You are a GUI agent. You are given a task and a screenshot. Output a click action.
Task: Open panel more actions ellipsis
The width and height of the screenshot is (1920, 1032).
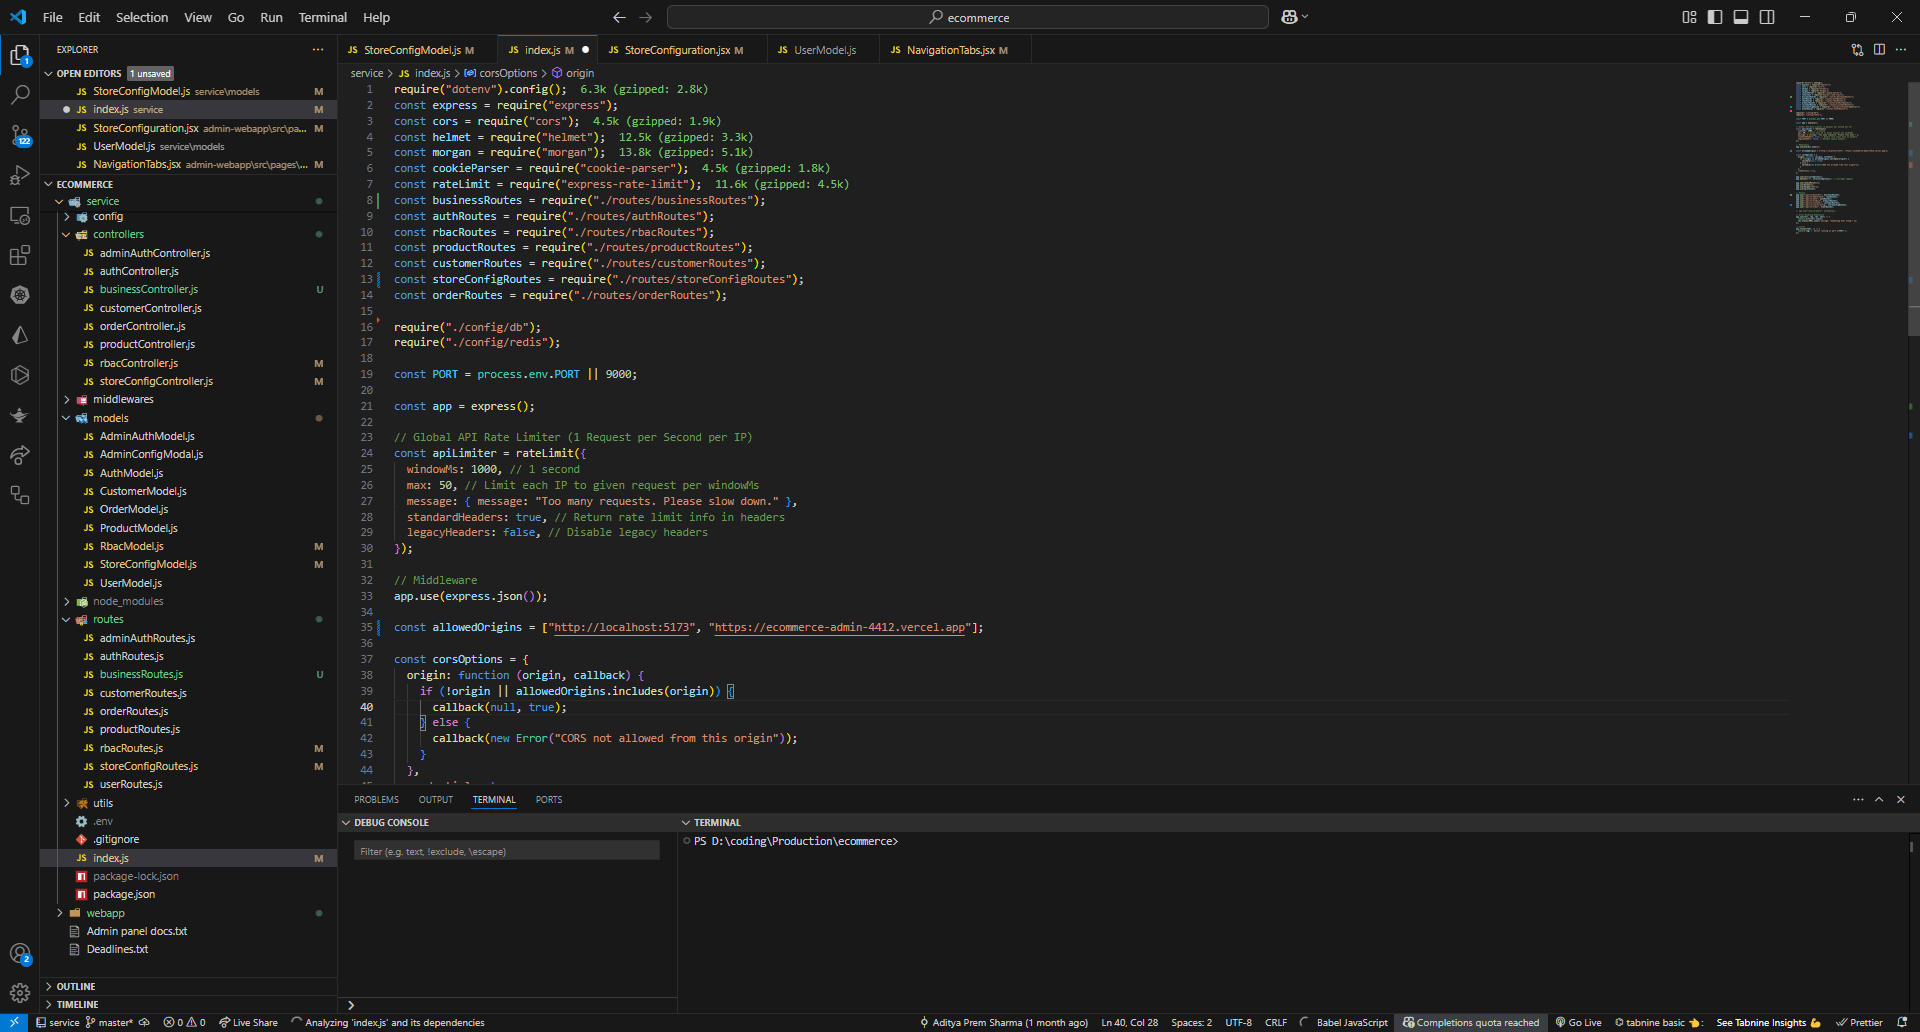[x=1858, y=799]
